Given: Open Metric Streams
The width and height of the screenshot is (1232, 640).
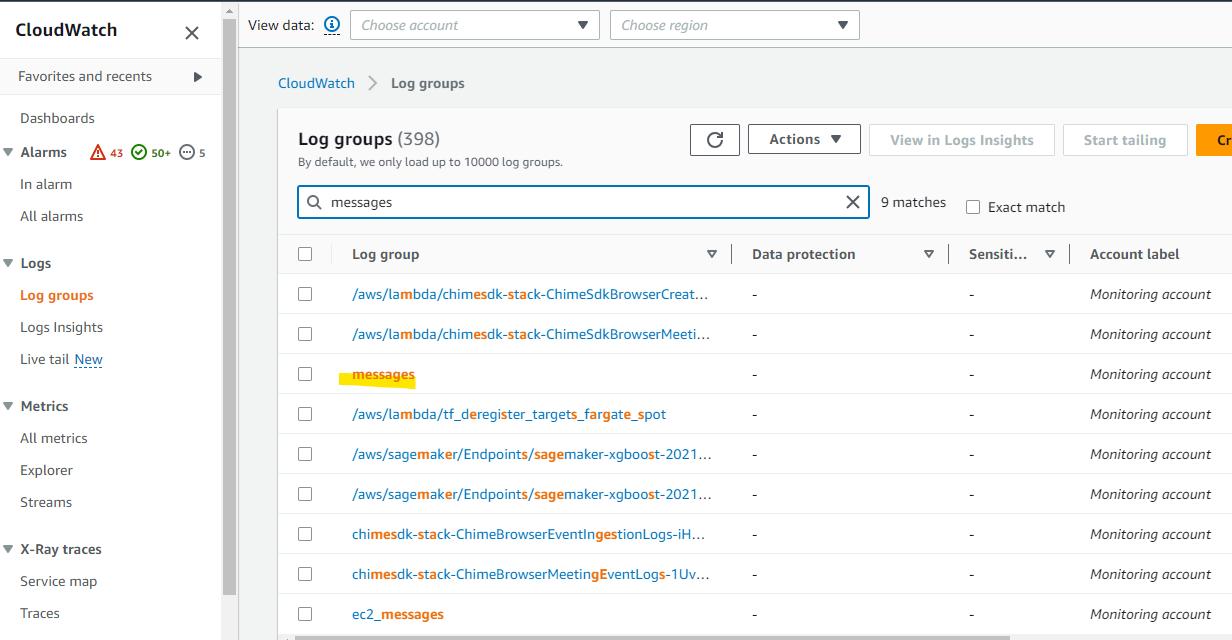Looking at the screenshot, I should pyautogui.click(x=46, y=502).
